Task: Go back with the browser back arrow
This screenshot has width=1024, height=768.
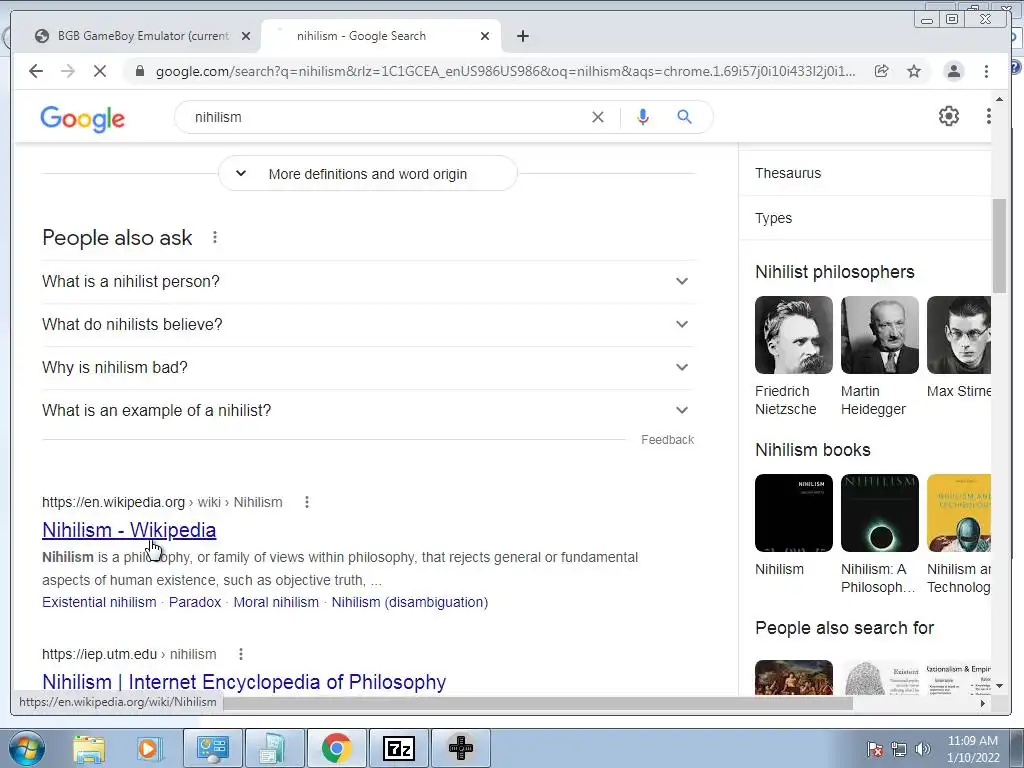Action: click(x=36, y=71)
